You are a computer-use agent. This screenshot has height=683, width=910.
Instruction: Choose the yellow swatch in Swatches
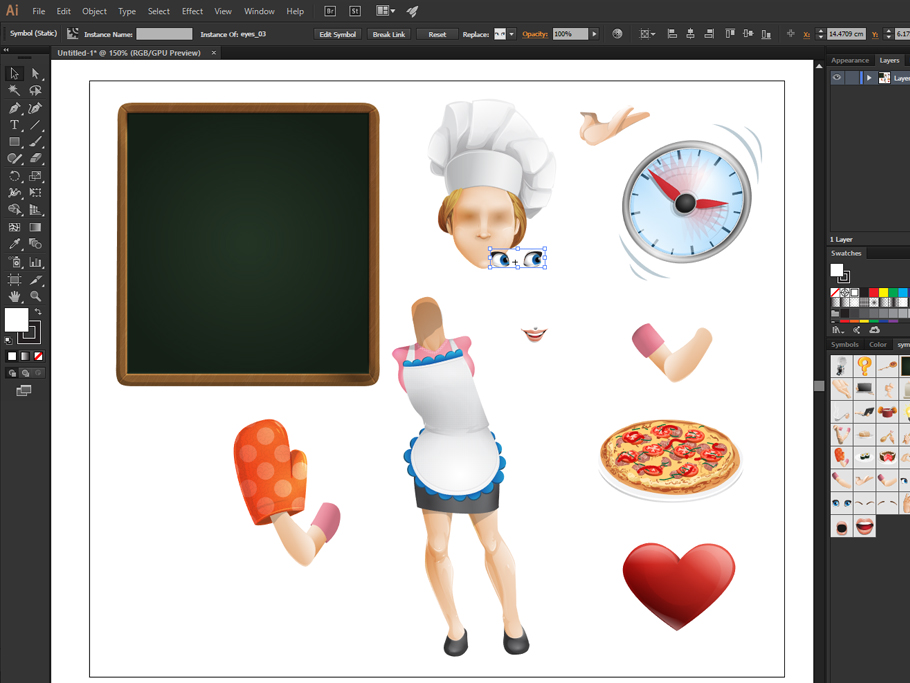883,293
